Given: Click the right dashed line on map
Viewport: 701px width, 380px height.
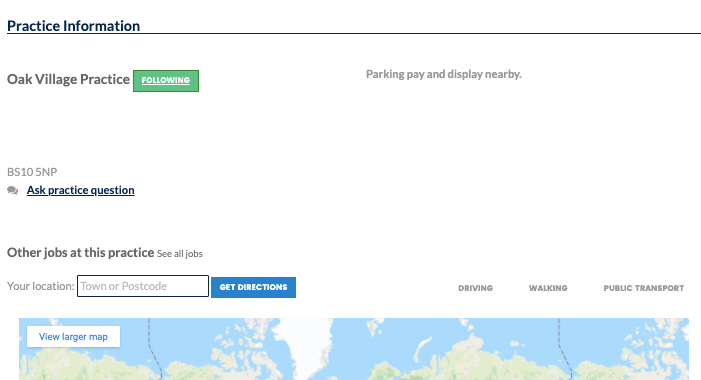Looking at the screenshot, I should click(563, 349).
